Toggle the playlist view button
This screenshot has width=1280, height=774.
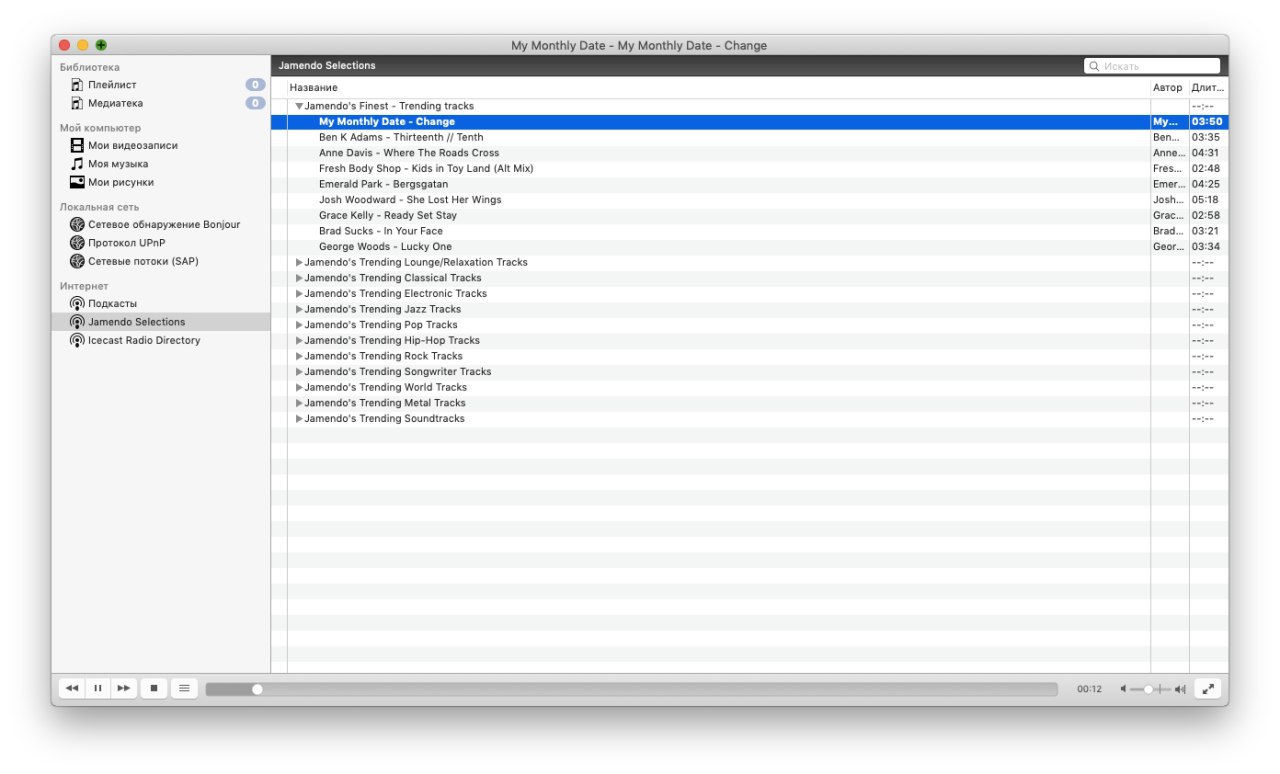click(x=184, y=688)
